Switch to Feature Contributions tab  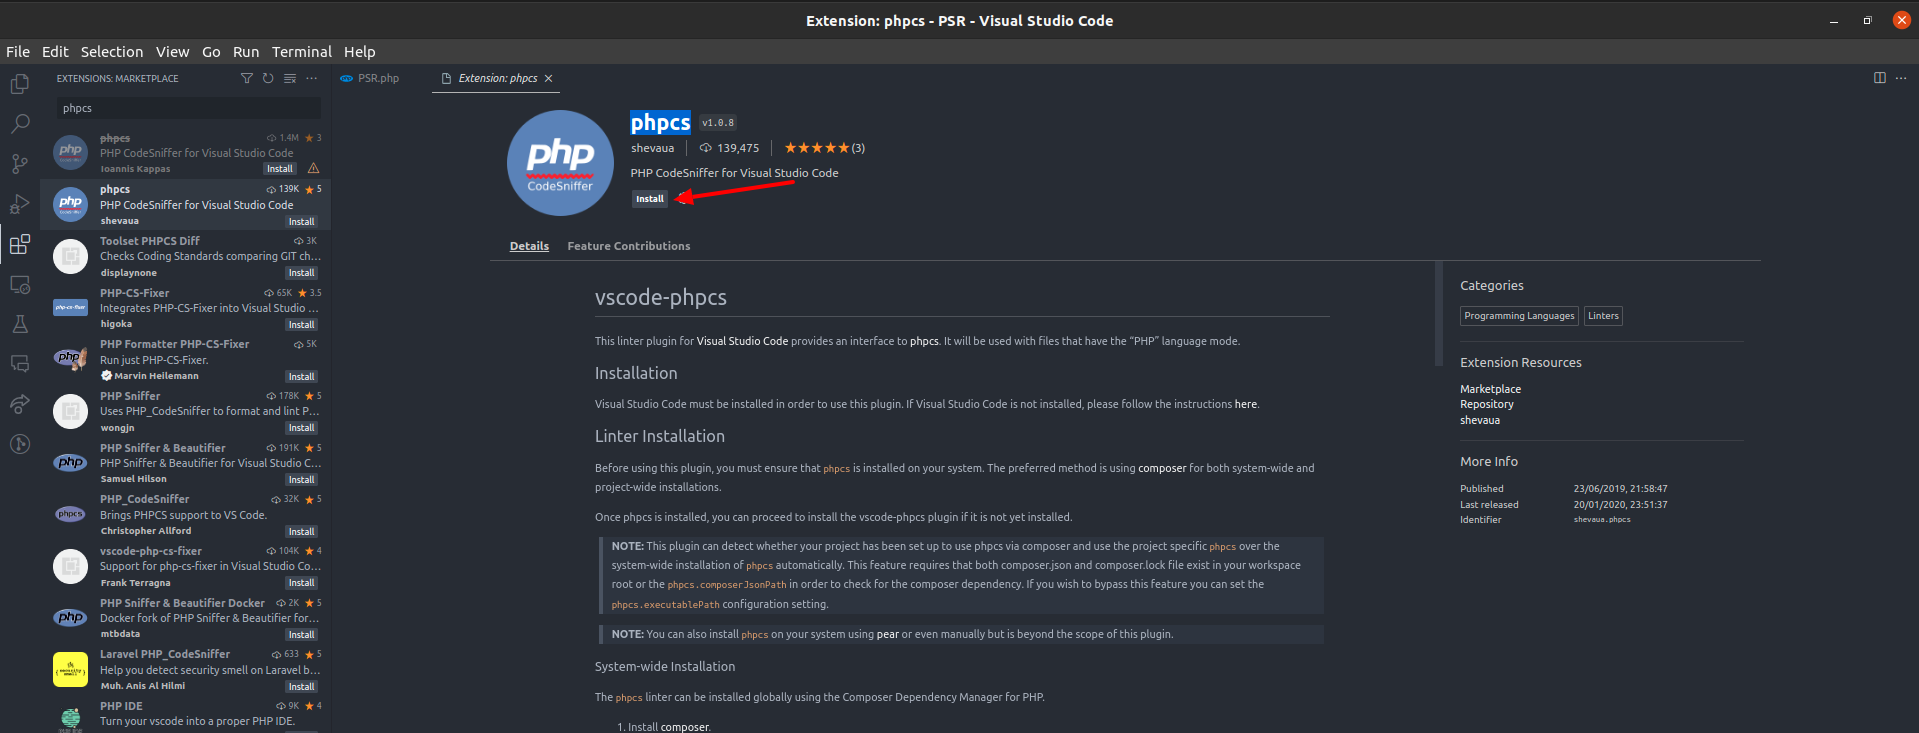click(628, 246)
